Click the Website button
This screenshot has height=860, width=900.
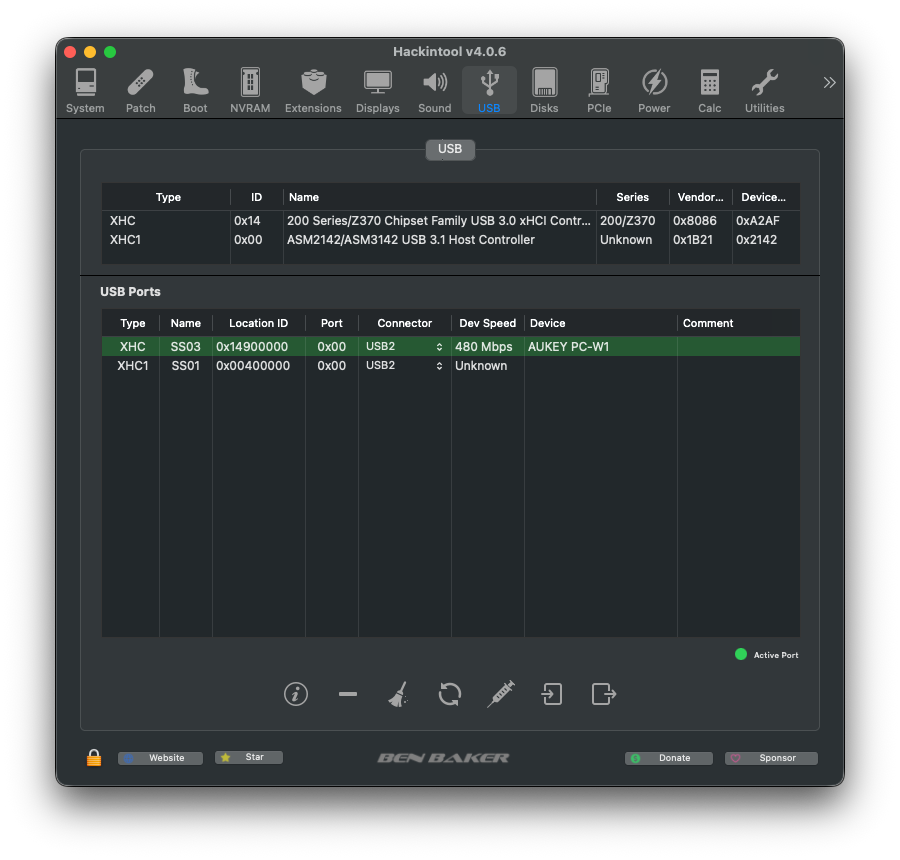click(160, 758)
